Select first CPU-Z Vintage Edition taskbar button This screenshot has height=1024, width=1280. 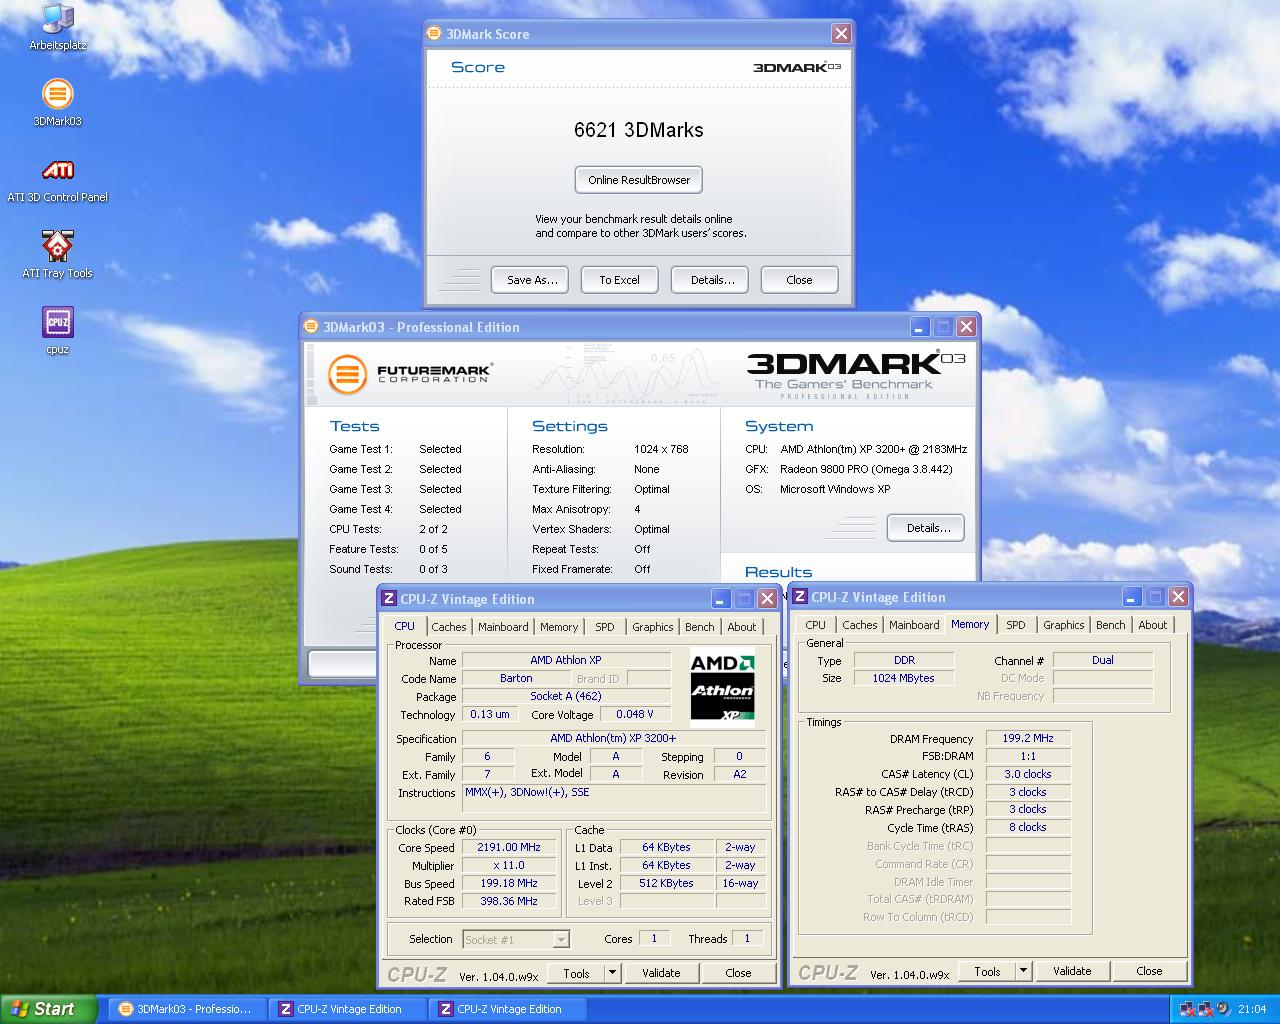tap(347, 1009)
